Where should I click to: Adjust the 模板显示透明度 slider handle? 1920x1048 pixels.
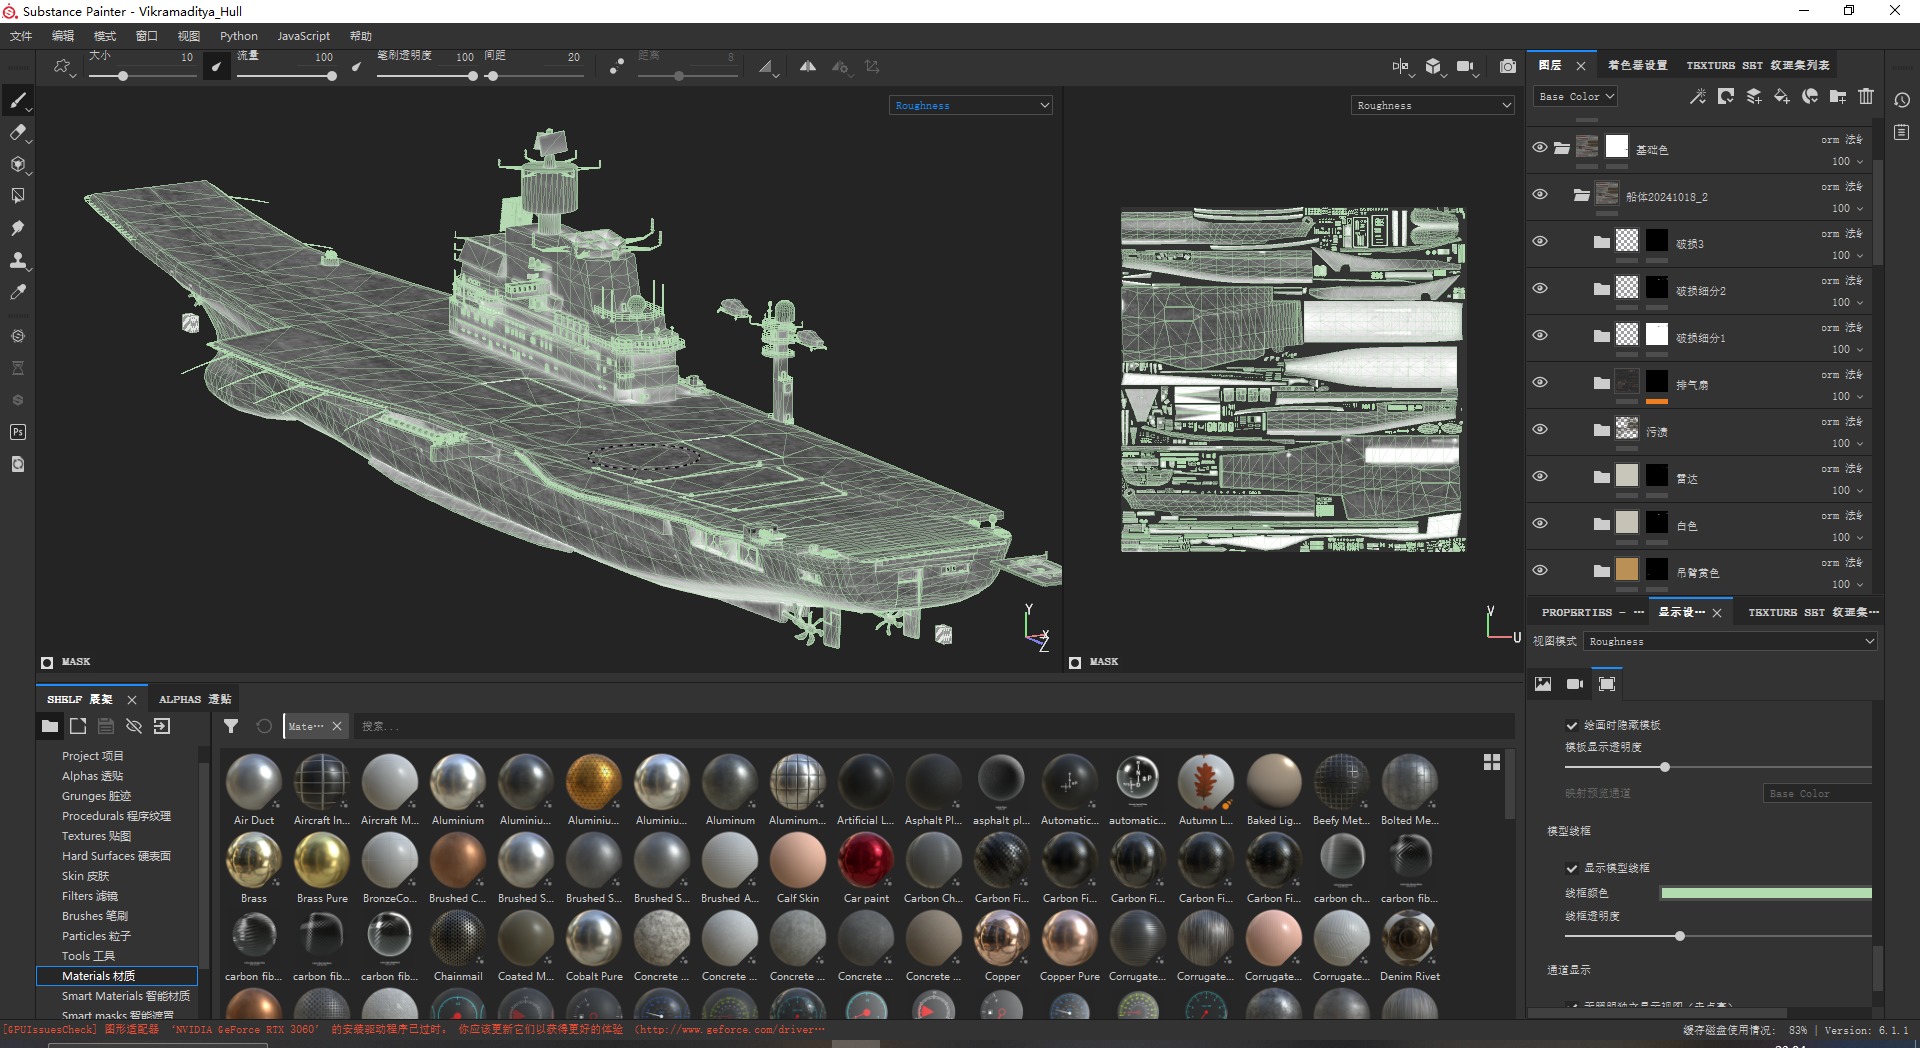pyautogui.click(x=1665, y=767)
